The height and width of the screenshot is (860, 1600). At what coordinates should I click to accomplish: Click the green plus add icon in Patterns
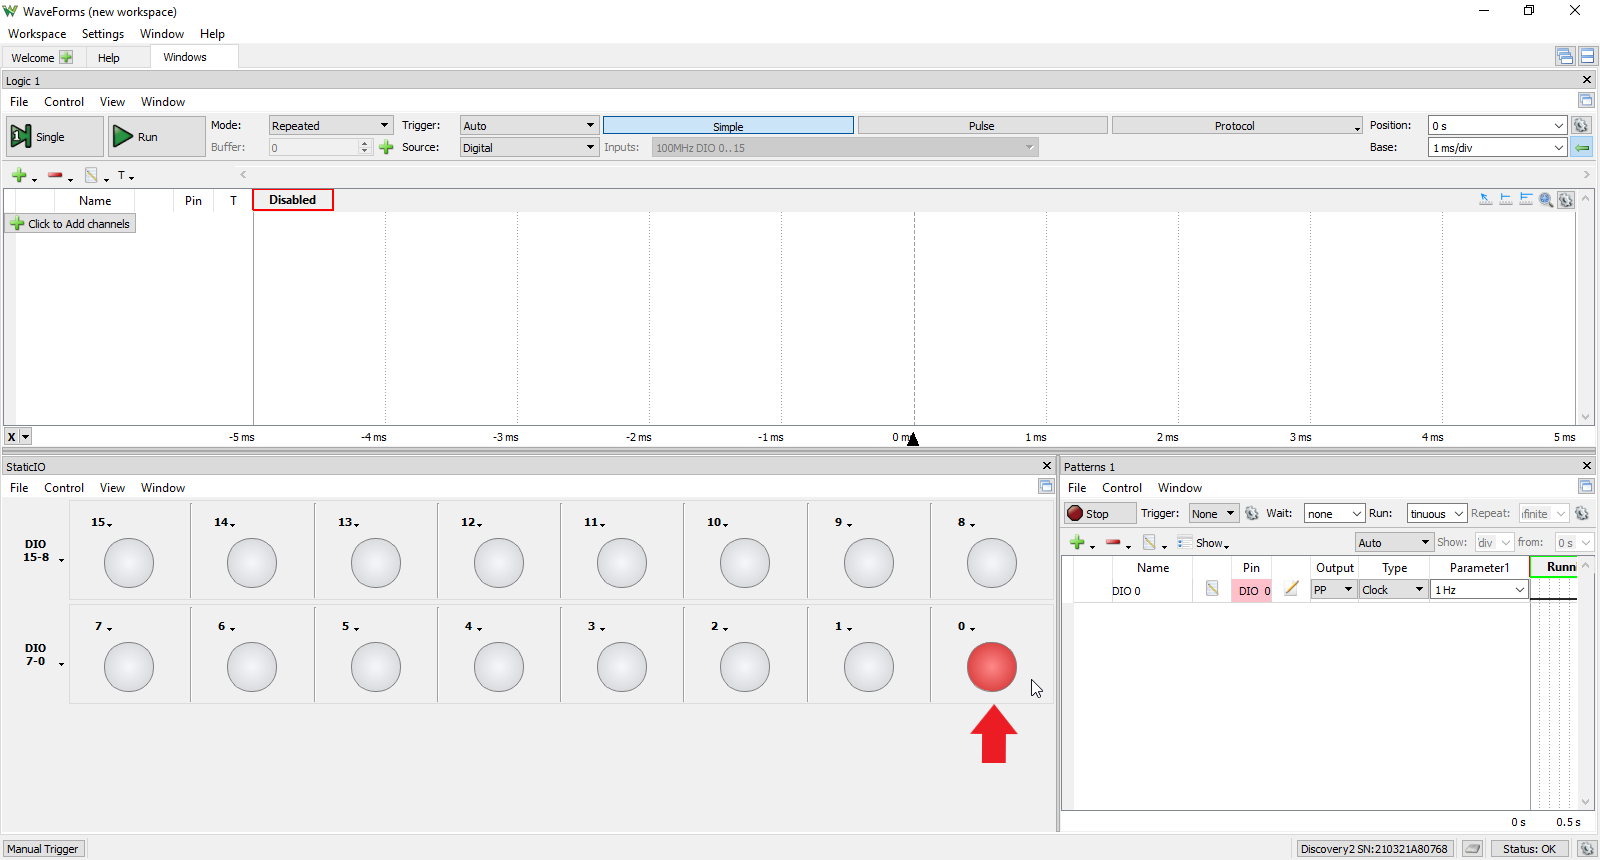[1077, 543]
